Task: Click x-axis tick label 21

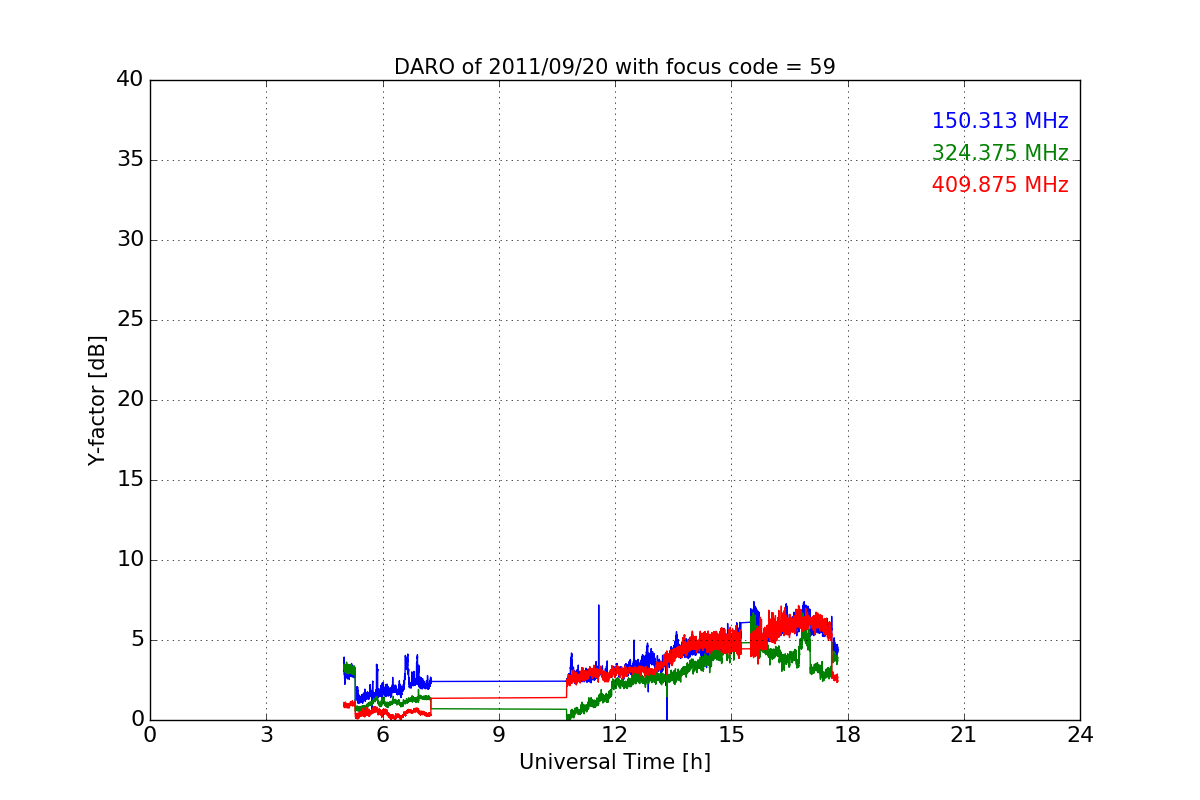Action: click(964, 734)
